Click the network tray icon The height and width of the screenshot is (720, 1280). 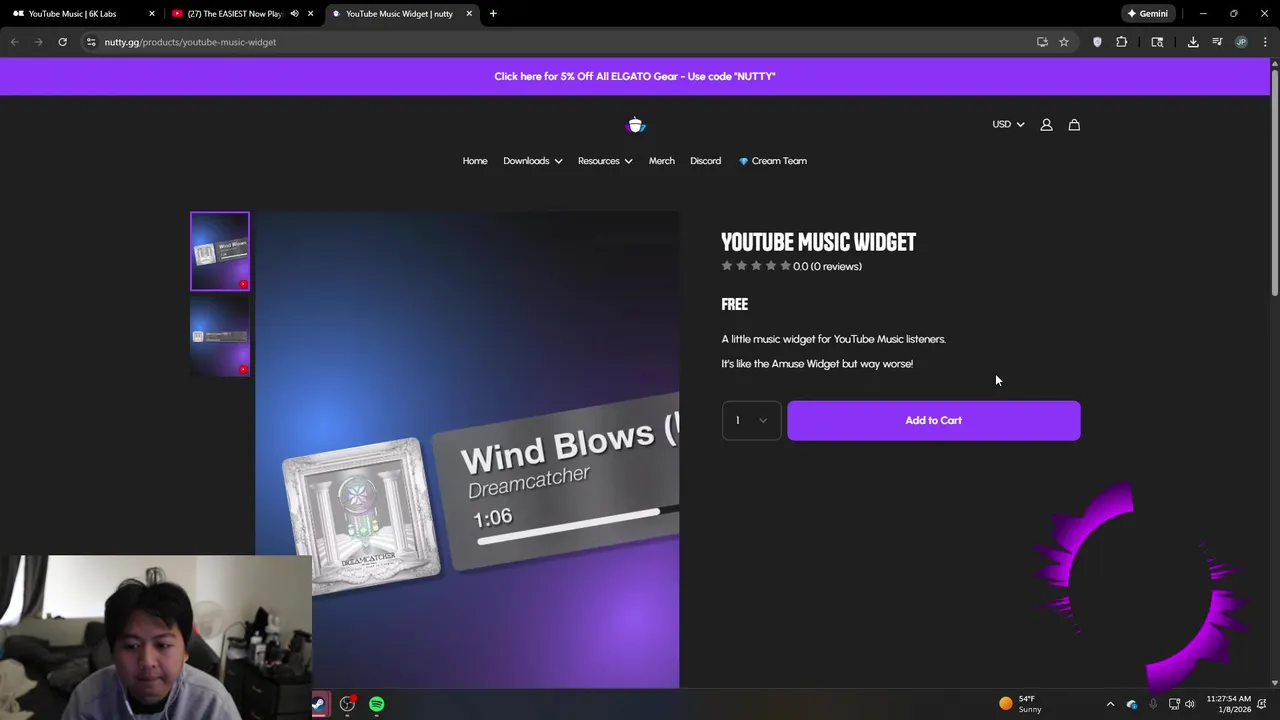(1174, 704)
